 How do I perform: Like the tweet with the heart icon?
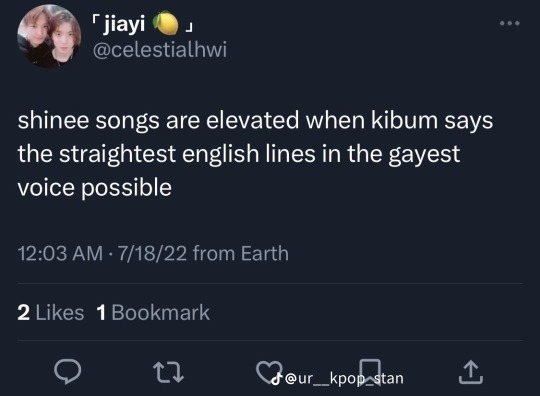point(269,372)
